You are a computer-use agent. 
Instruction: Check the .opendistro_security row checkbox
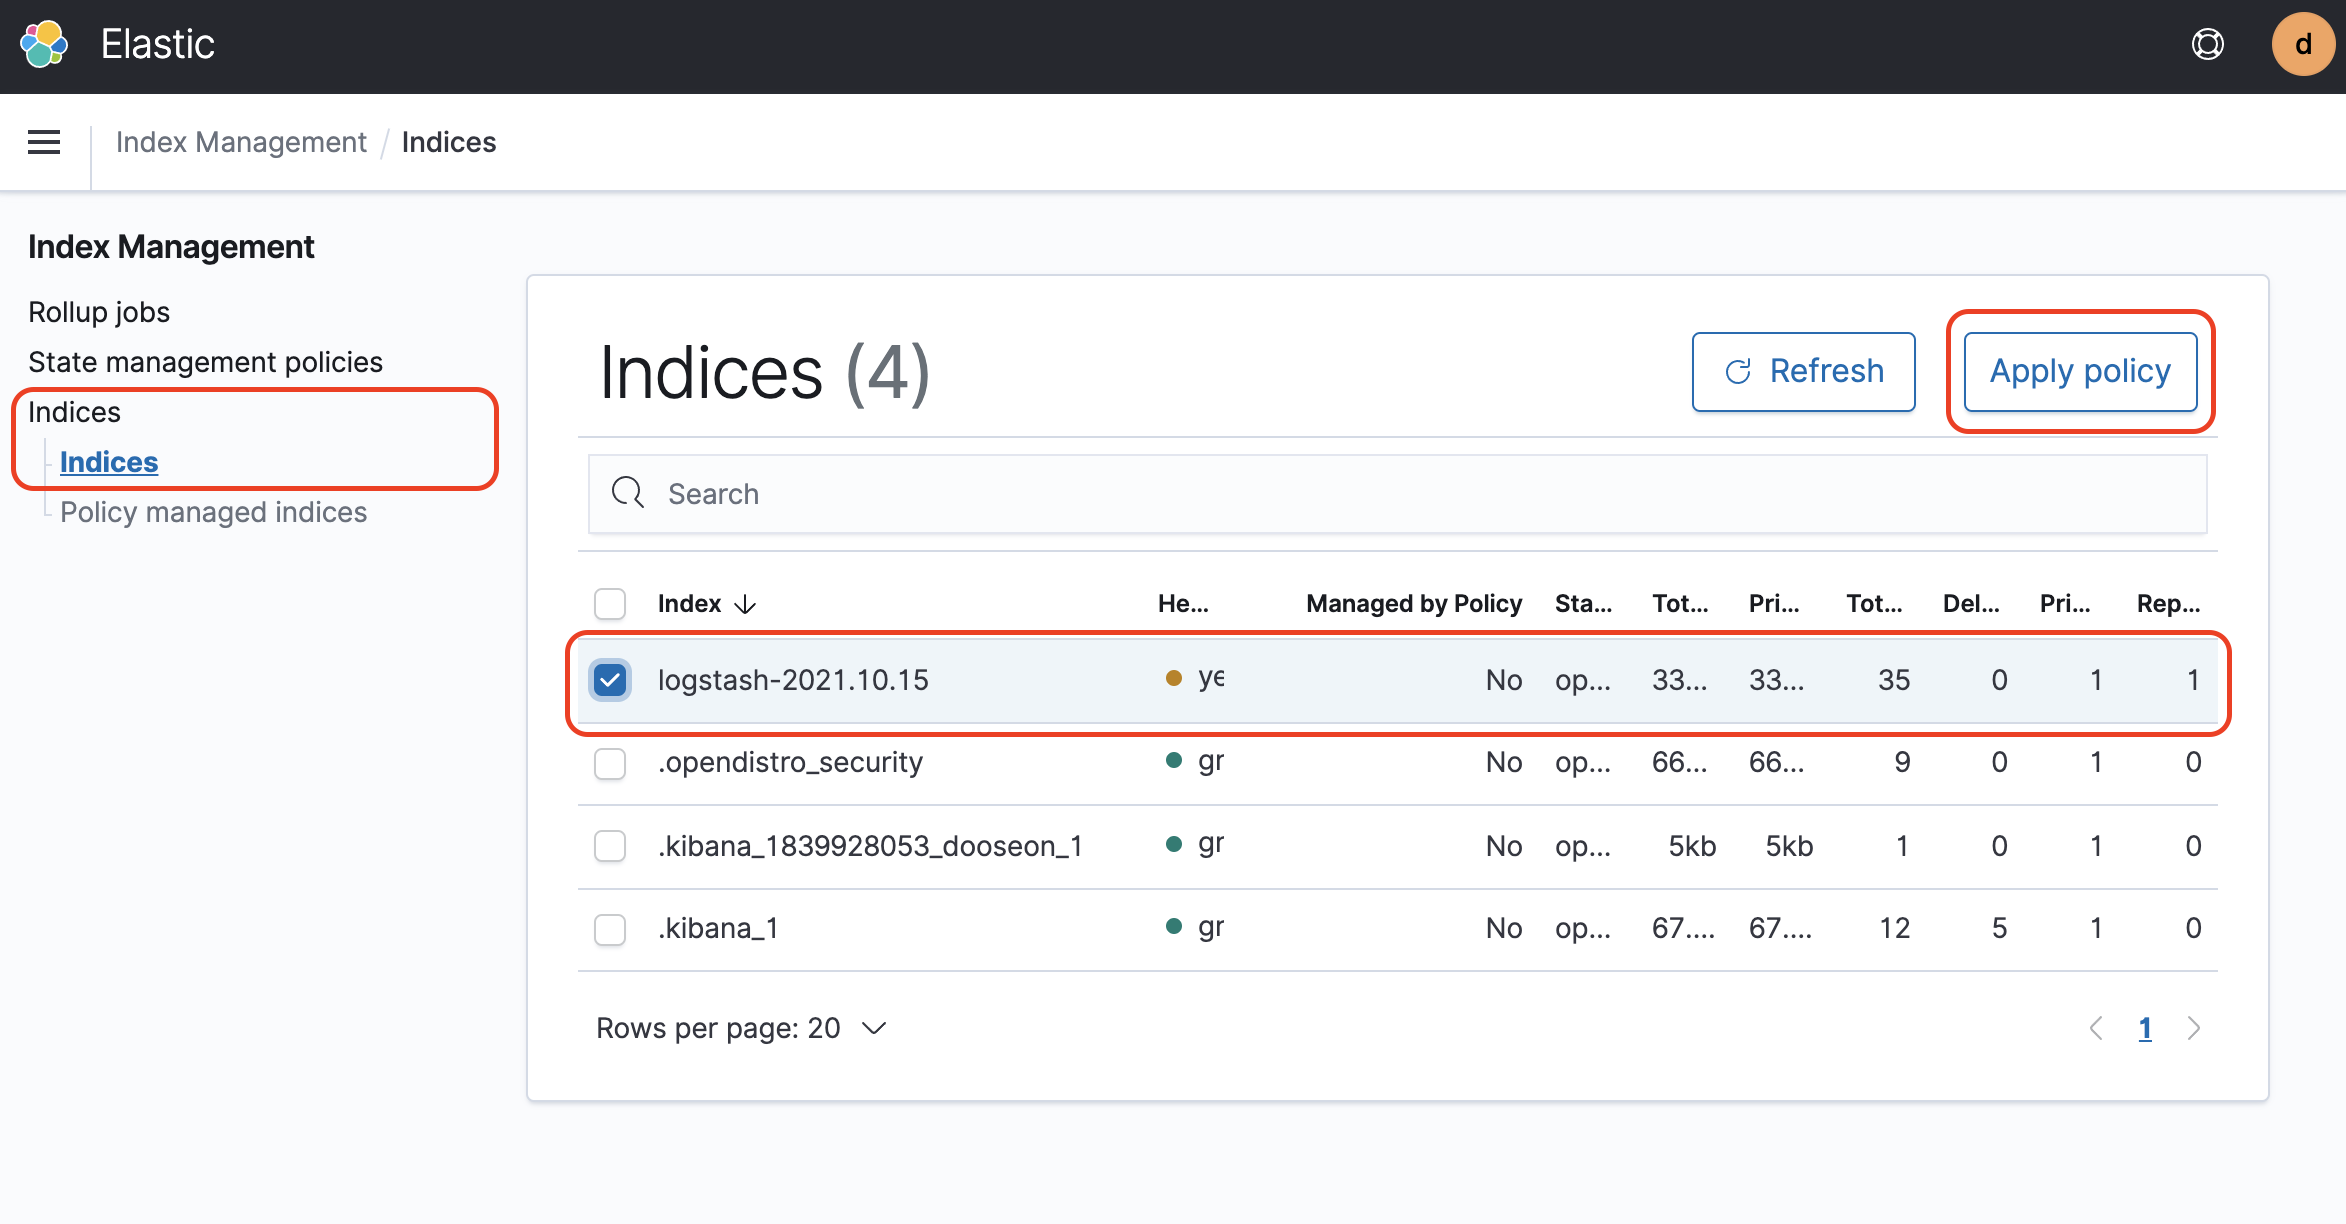click(x=610, y=763)
